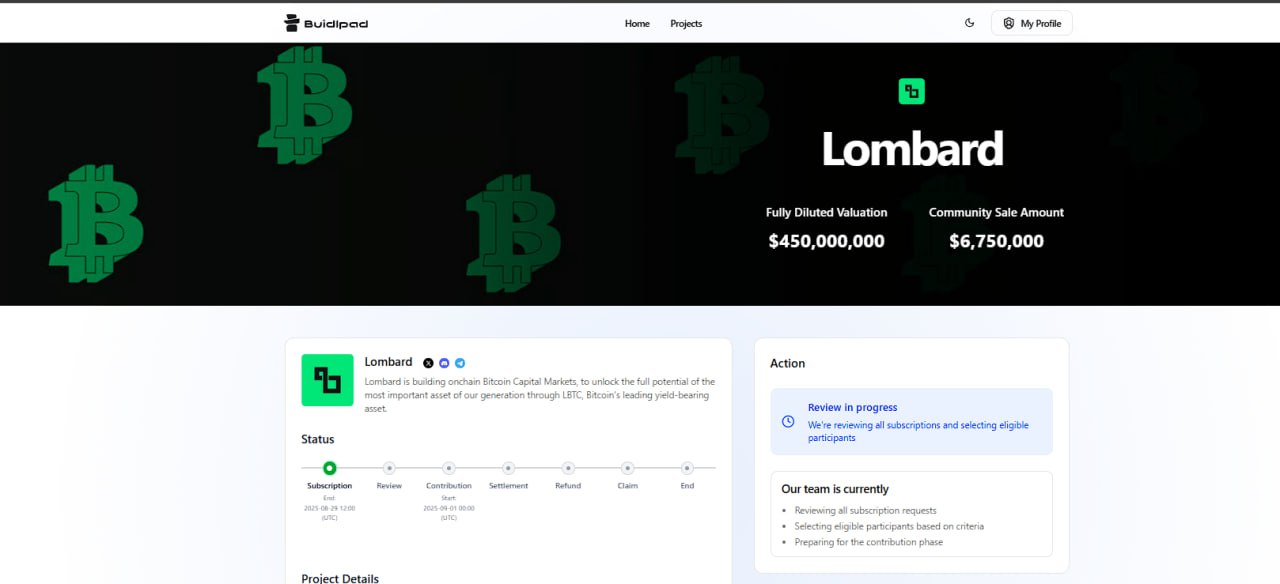The width and height of the screenshot is (1280, 584).
Task: Click the Lombard hero title text
Action: coord(912,149)
